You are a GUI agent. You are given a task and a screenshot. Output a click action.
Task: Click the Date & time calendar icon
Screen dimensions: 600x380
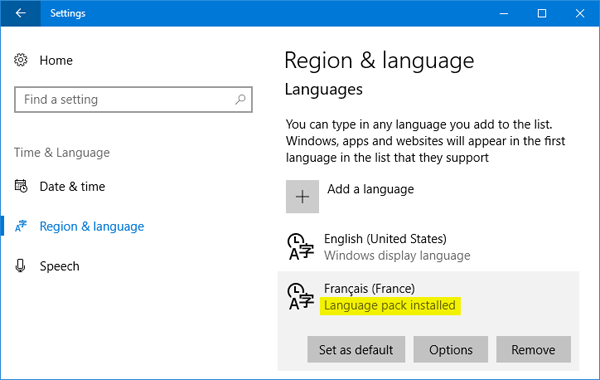(21, 186)
